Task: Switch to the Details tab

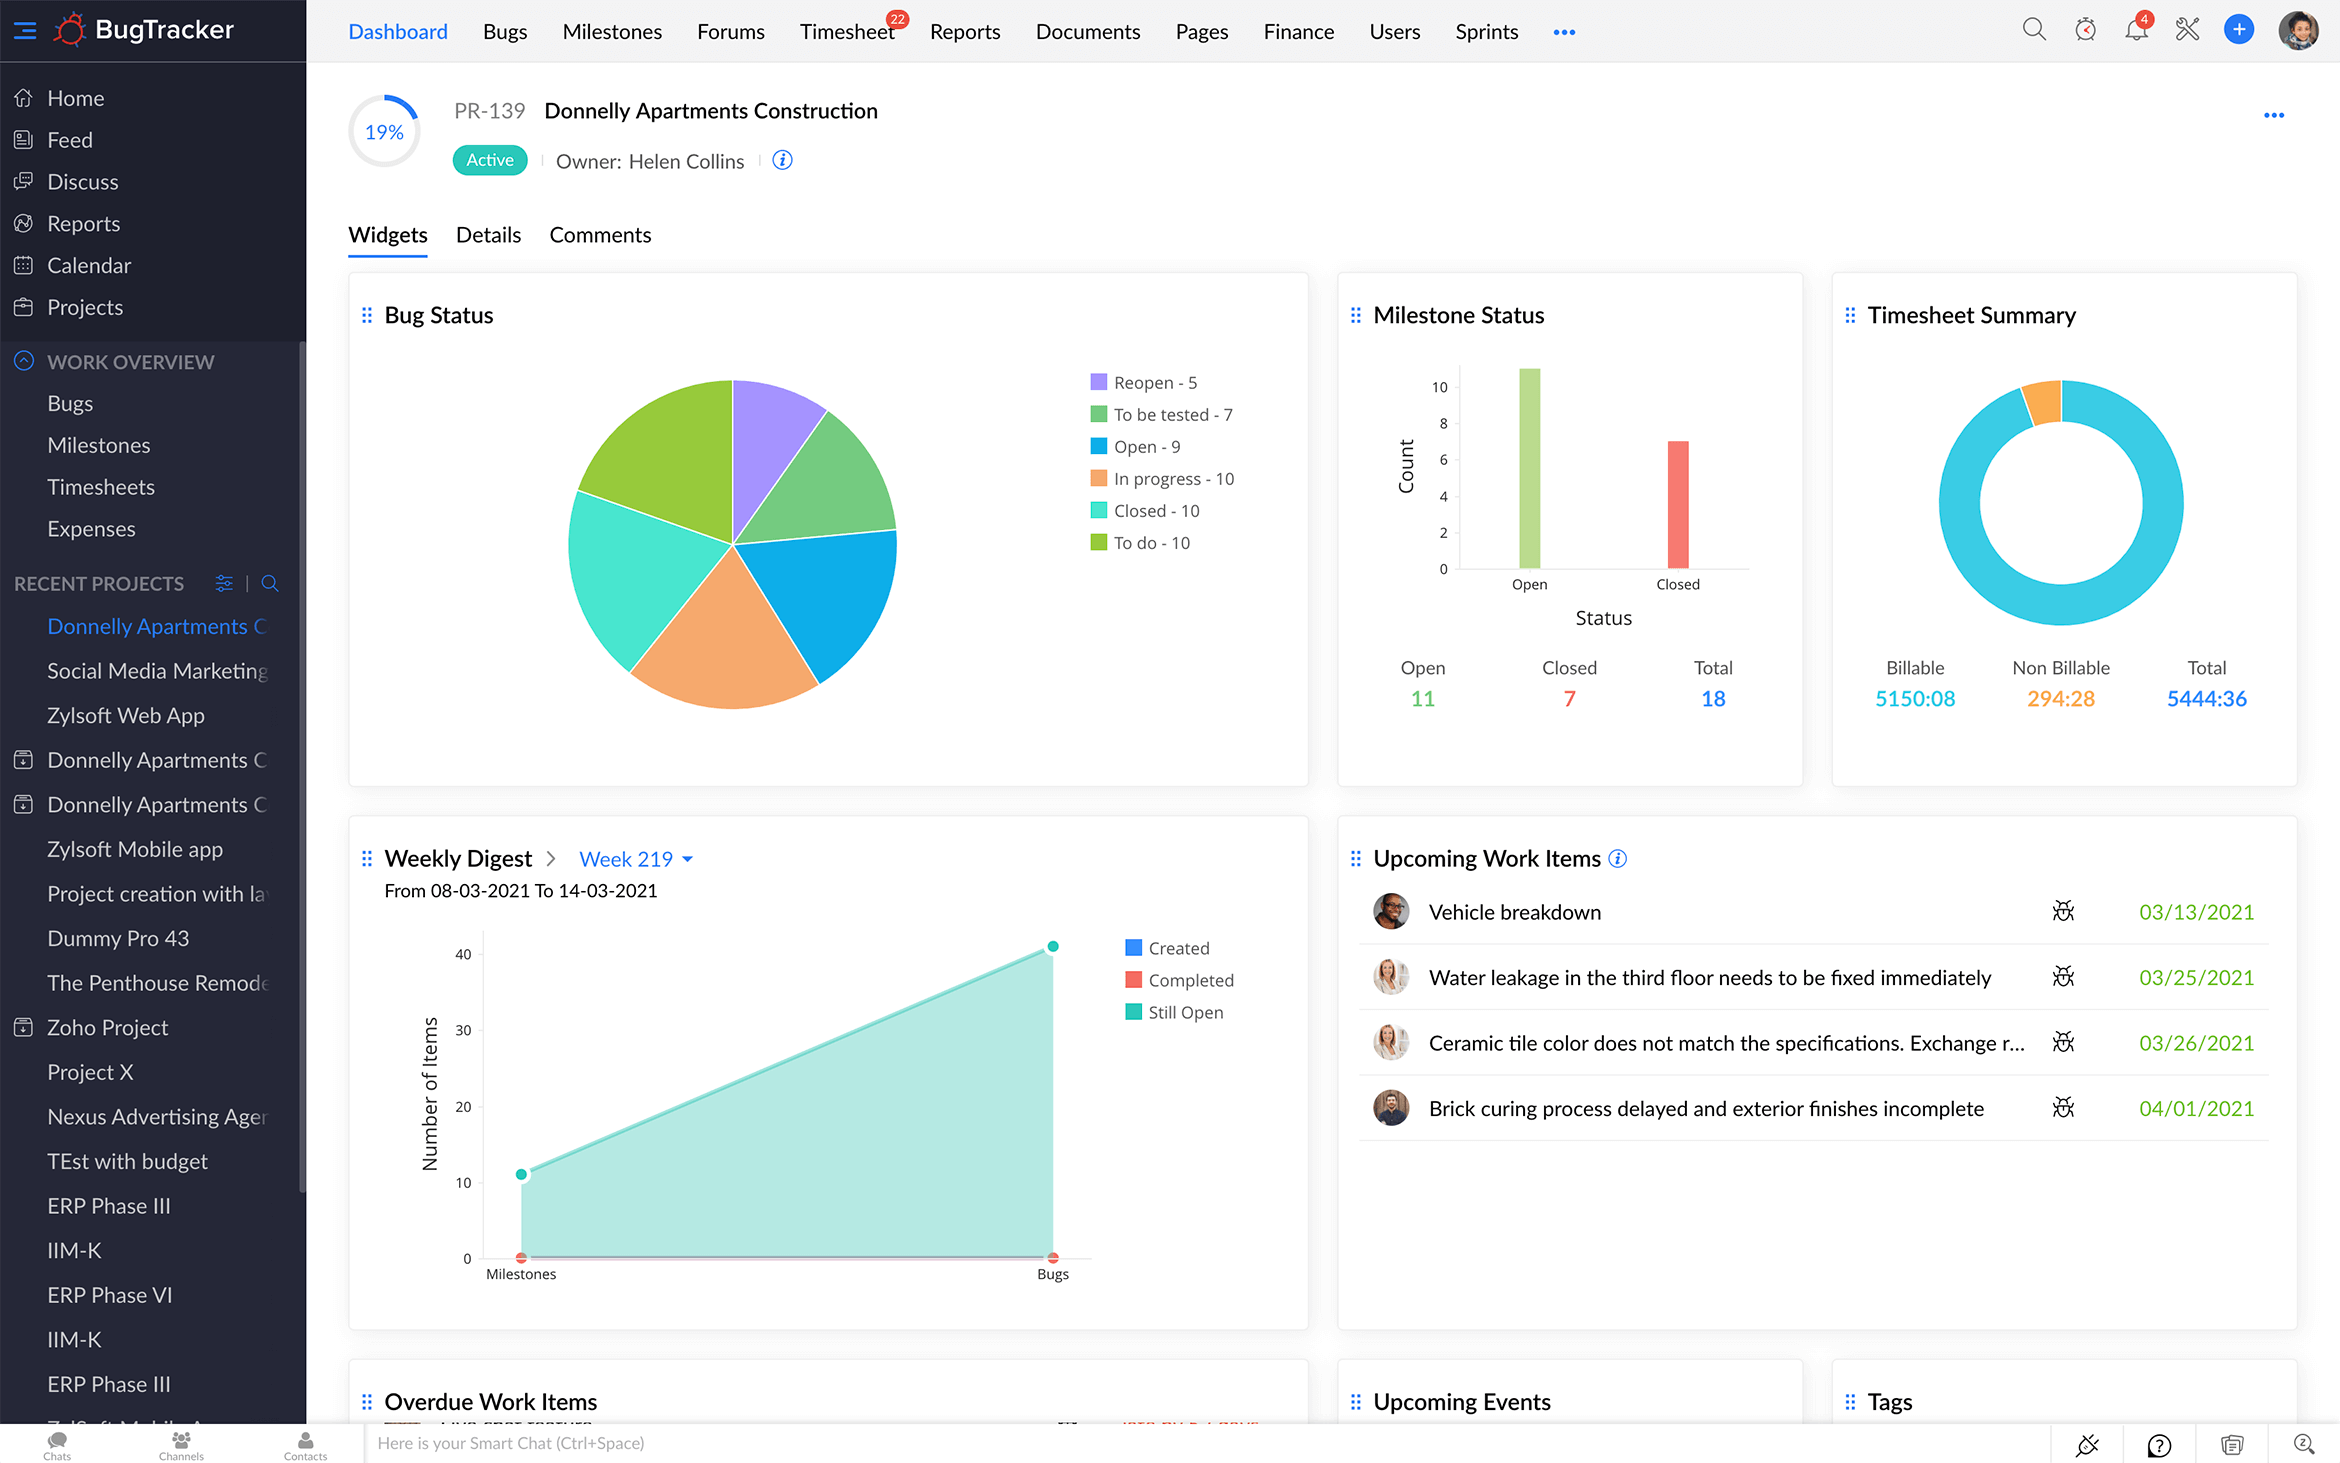Action: pyautogui.click(x=488, y=235)
